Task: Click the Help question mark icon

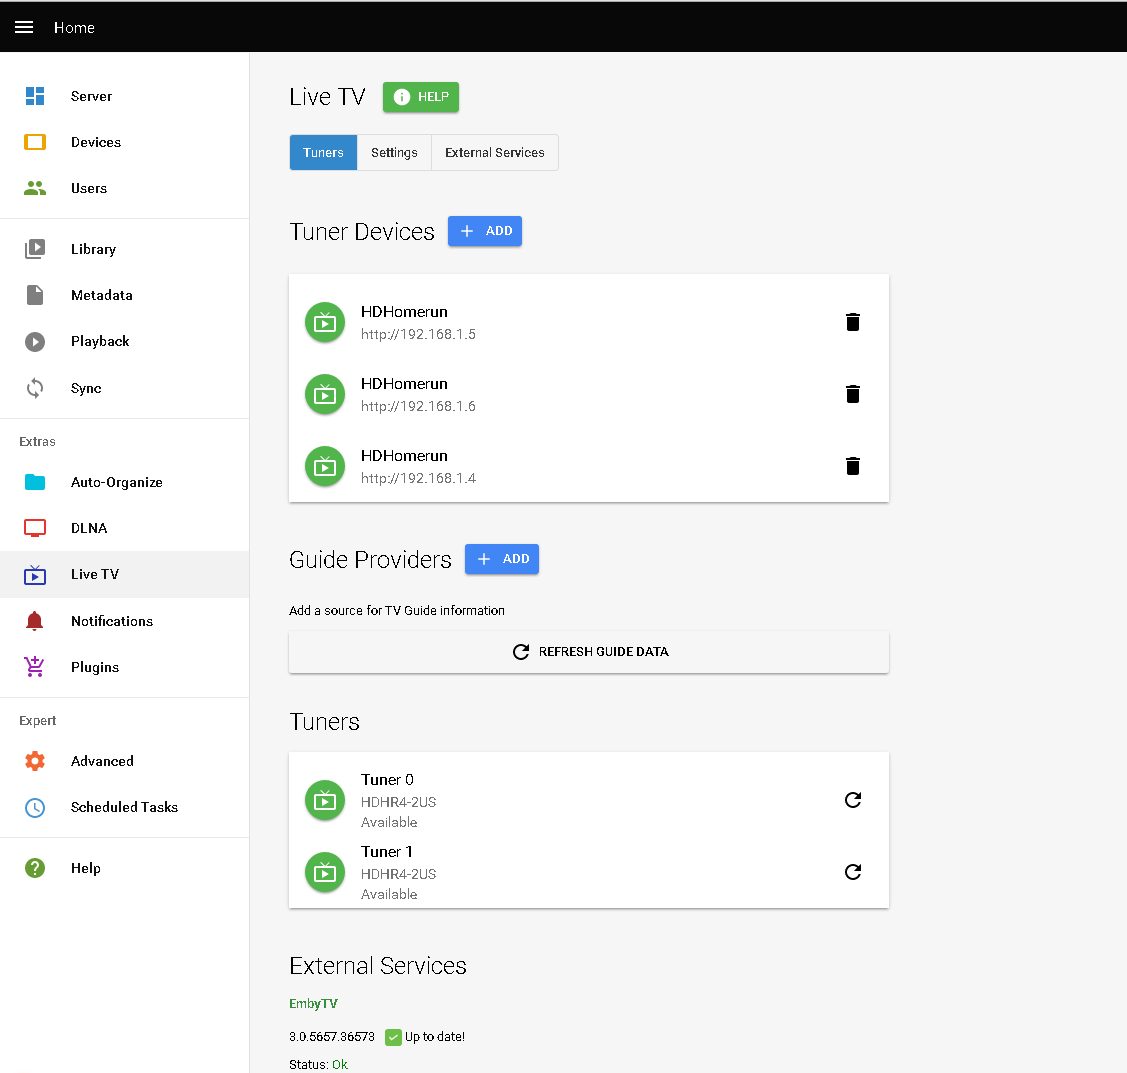Action: tap(35, 868)
